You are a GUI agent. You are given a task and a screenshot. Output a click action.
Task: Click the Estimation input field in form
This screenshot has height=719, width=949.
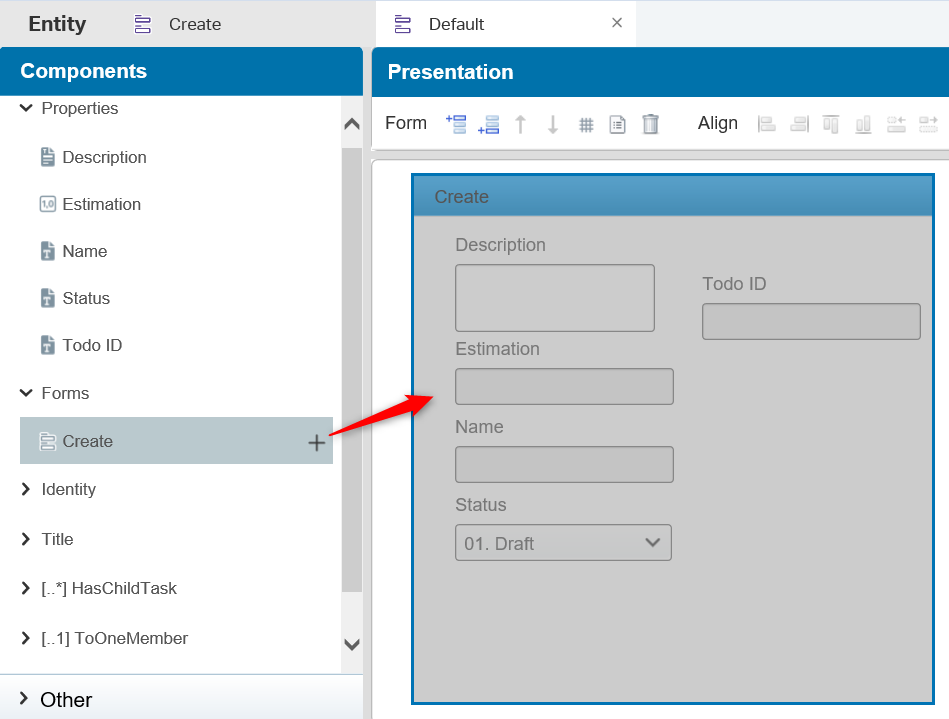click(564, 386)
